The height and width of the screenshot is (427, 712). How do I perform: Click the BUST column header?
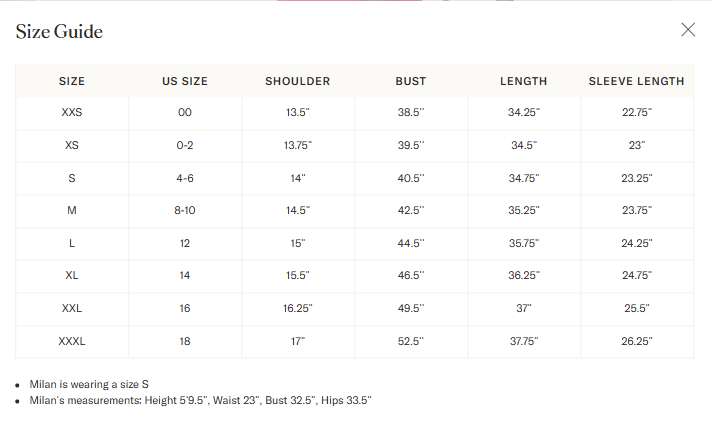411,81
